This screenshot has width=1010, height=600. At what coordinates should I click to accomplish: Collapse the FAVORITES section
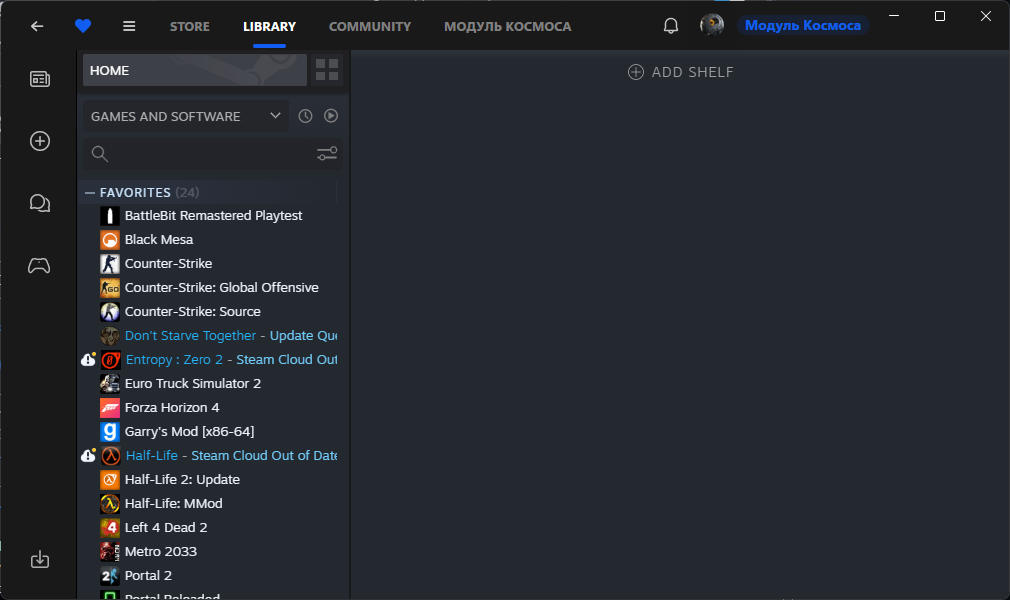pyautogui.click(x=91, y=192)
